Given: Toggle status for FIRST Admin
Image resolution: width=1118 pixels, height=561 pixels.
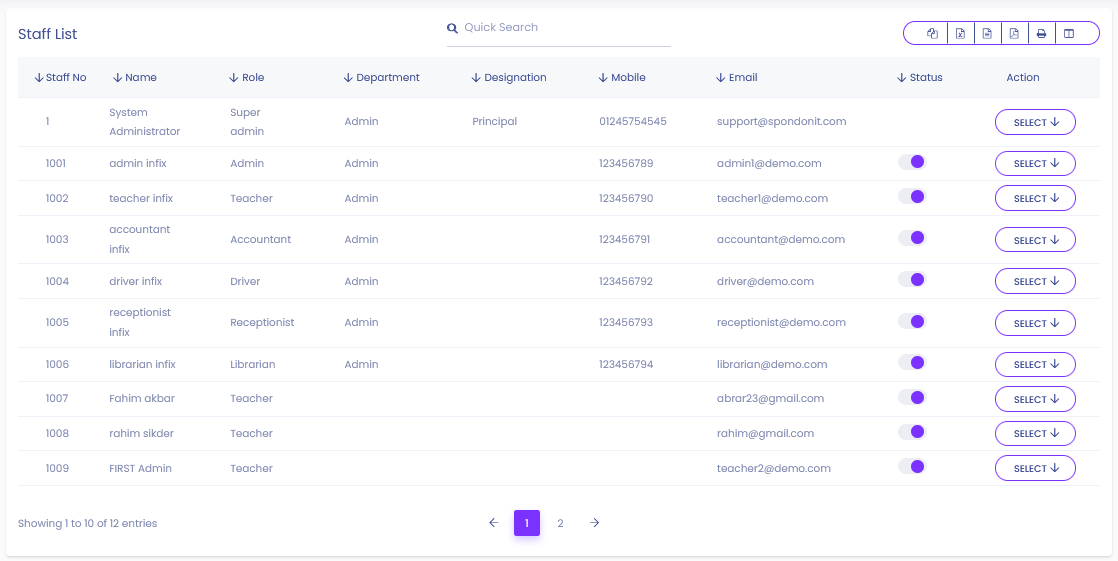Looking at the screenshot, I should click(x=912, y=466).
